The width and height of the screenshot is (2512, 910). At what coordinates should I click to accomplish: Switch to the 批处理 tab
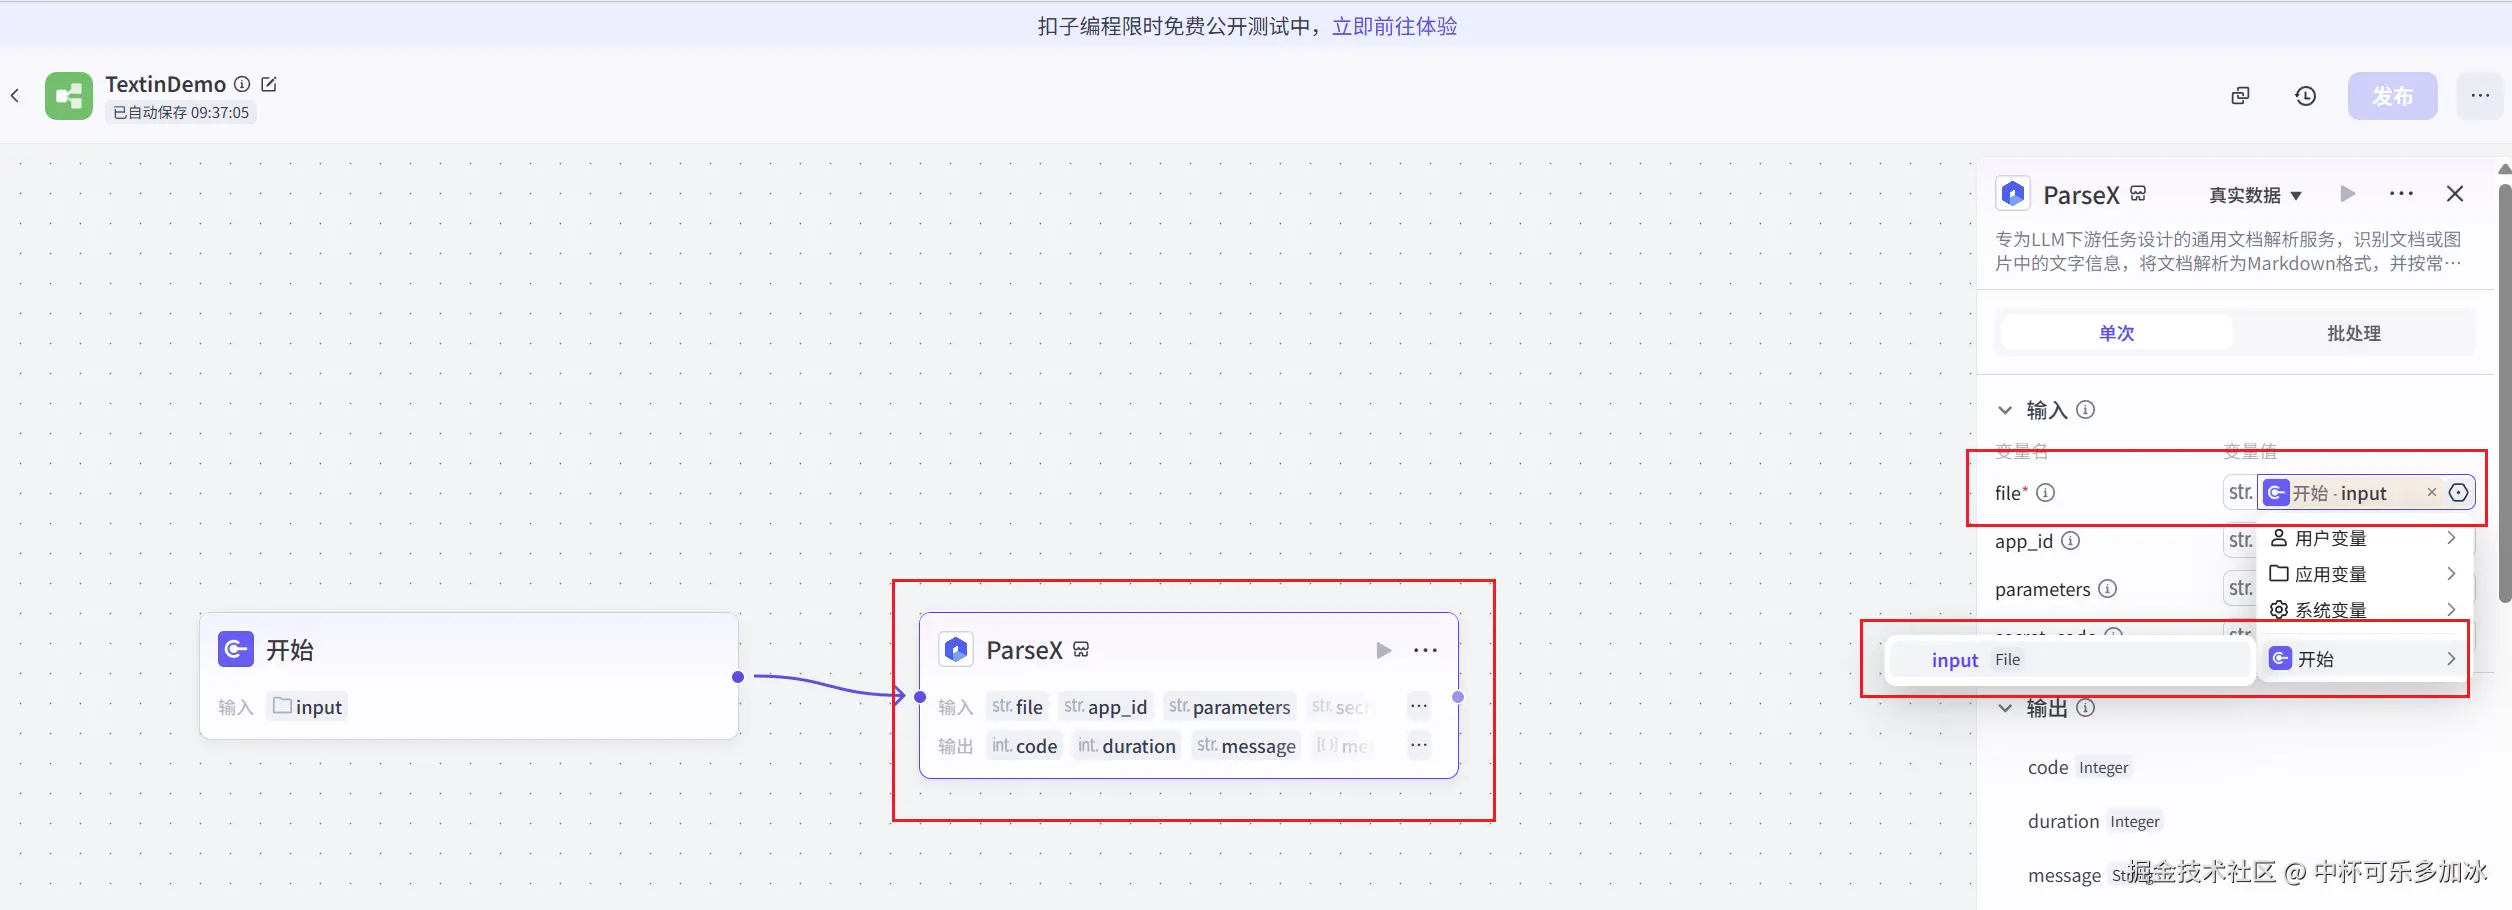tap(2354, 333)
